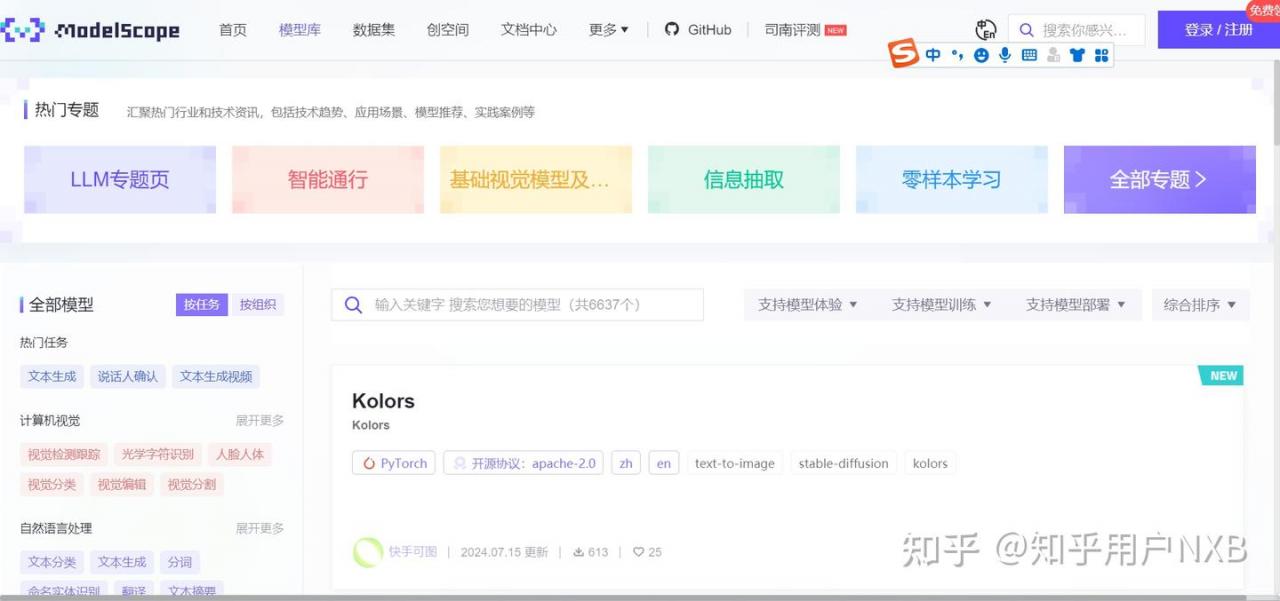
Task: Click the Sogou input method S logo
Action: click(x=903, y=54)
